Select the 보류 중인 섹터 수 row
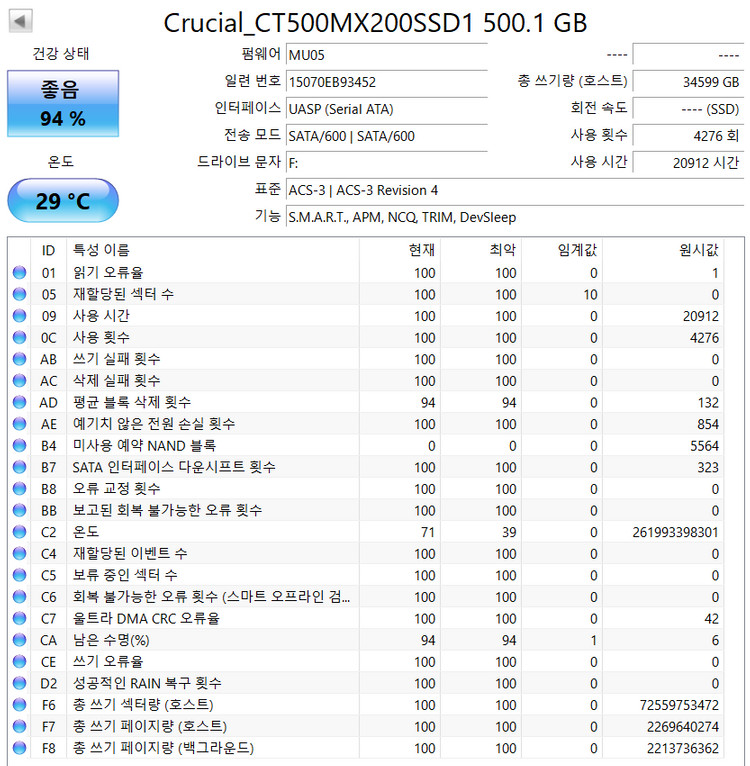Screen dimensions: 750x766 pyautogui.click(x=366, y=575)
